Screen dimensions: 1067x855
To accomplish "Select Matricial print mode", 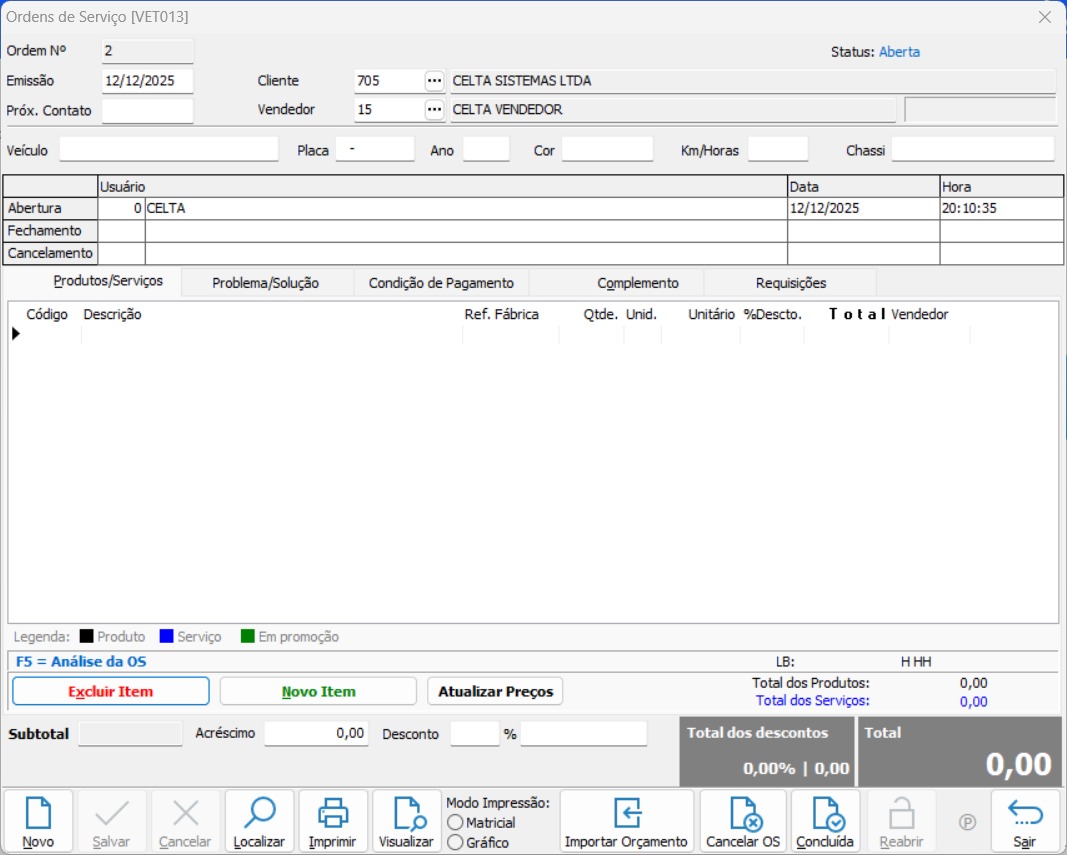I will point(456,822).
